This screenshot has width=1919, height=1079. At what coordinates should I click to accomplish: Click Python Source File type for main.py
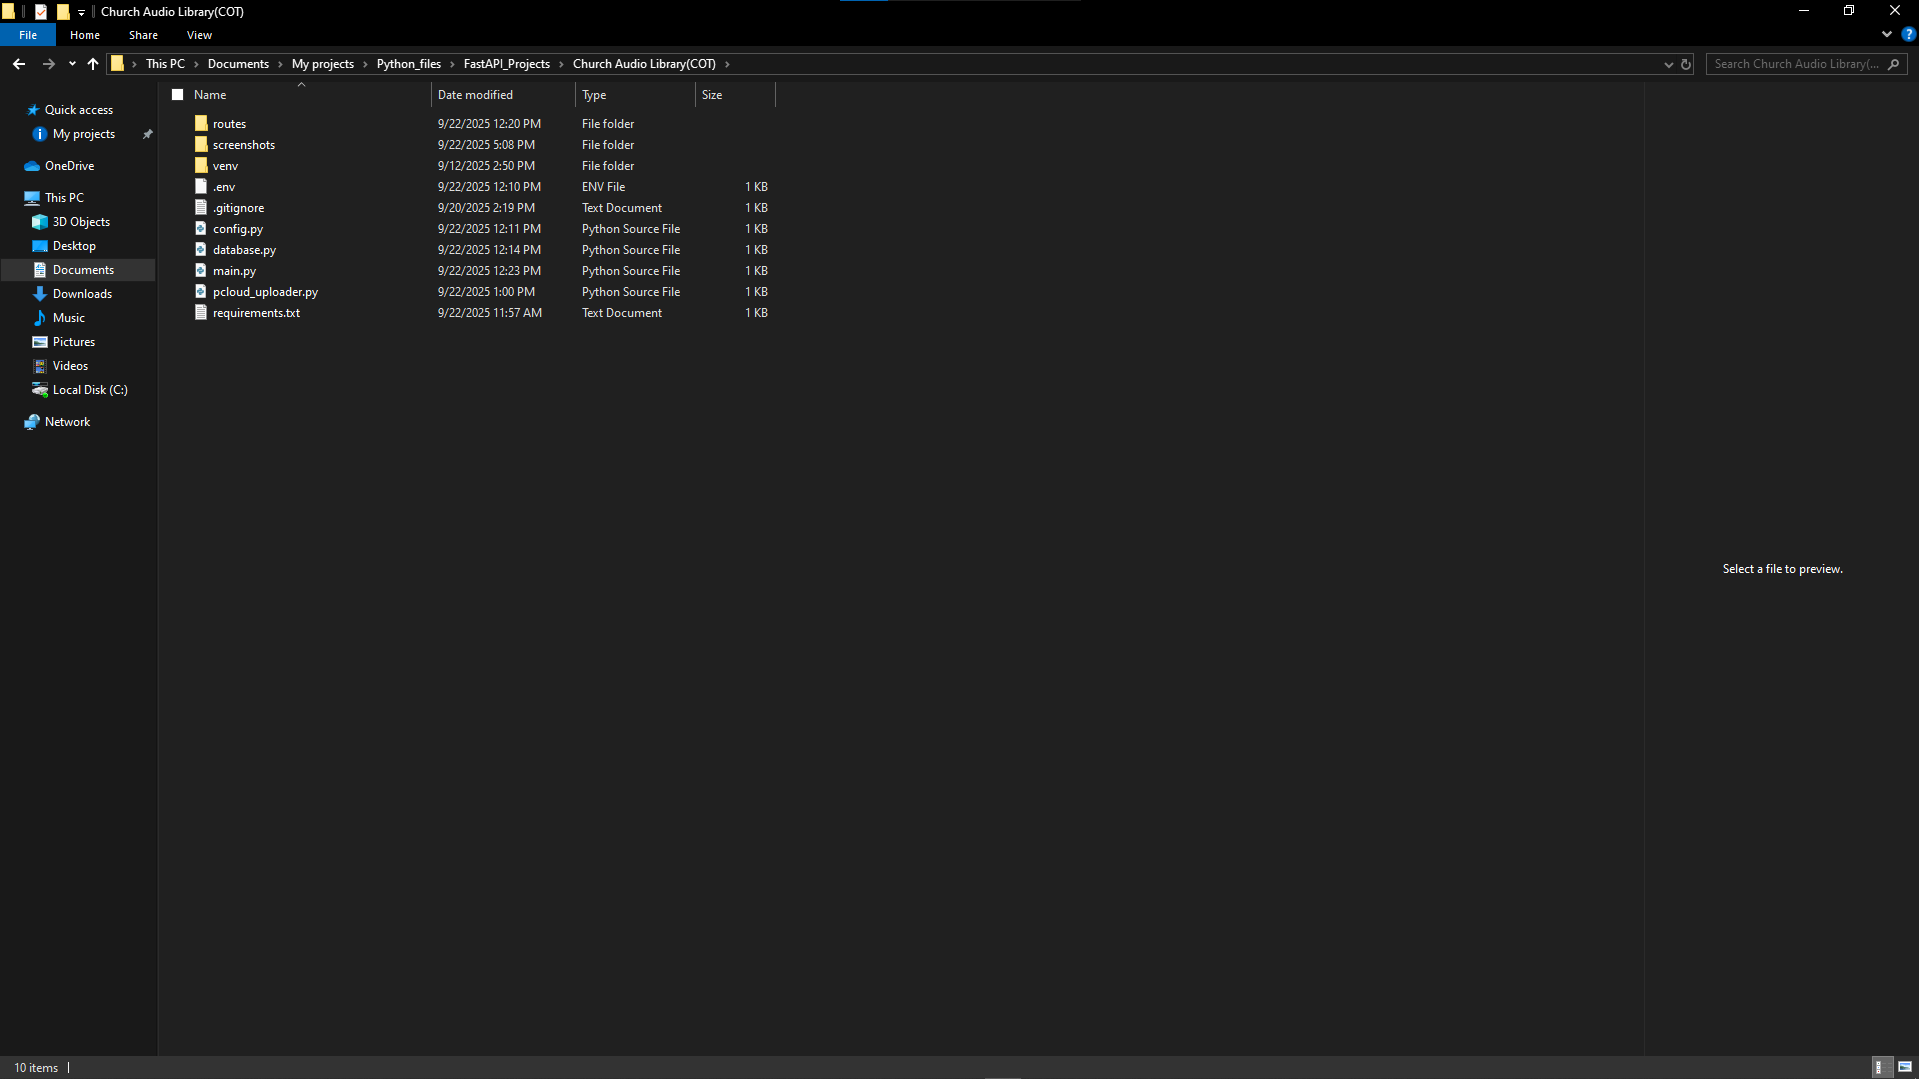(631, 271)
